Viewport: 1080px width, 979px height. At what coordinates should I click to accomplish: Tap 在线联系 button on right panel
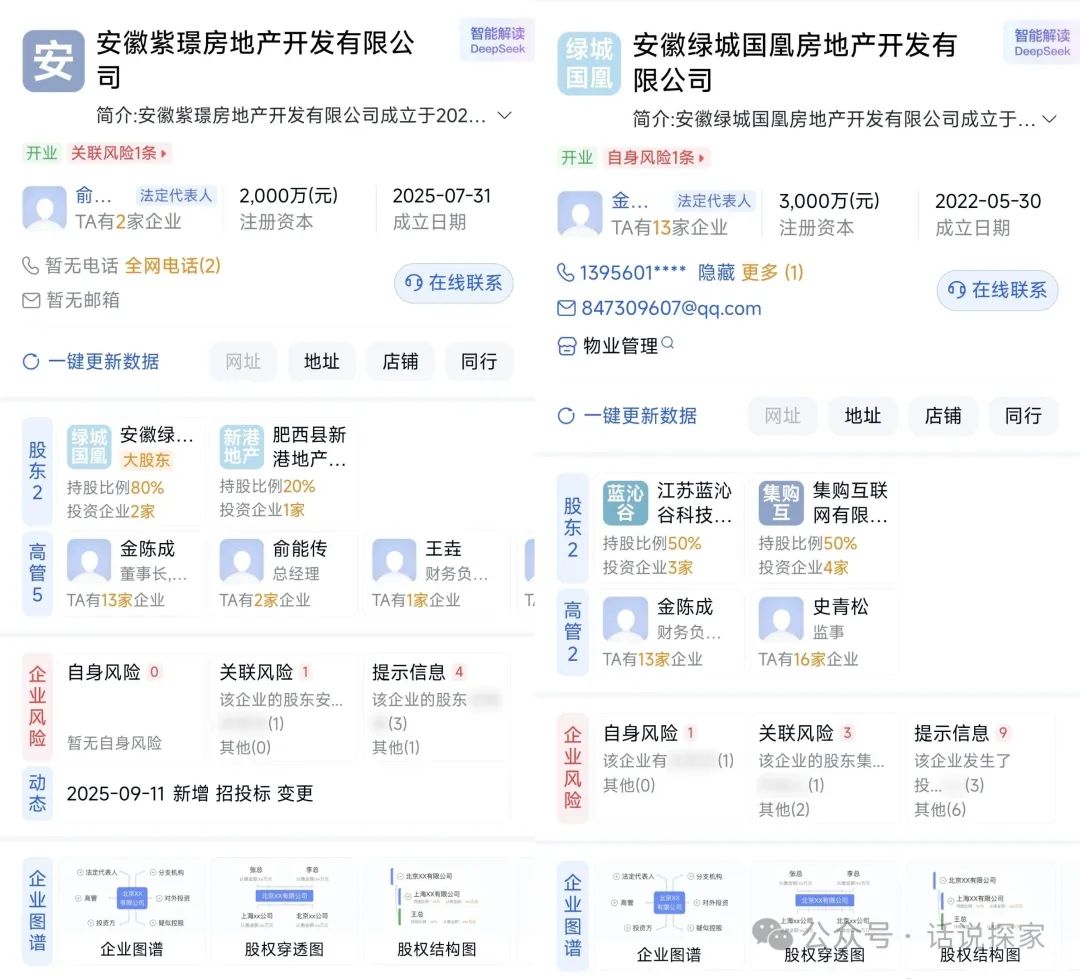[x=997, y=290]
